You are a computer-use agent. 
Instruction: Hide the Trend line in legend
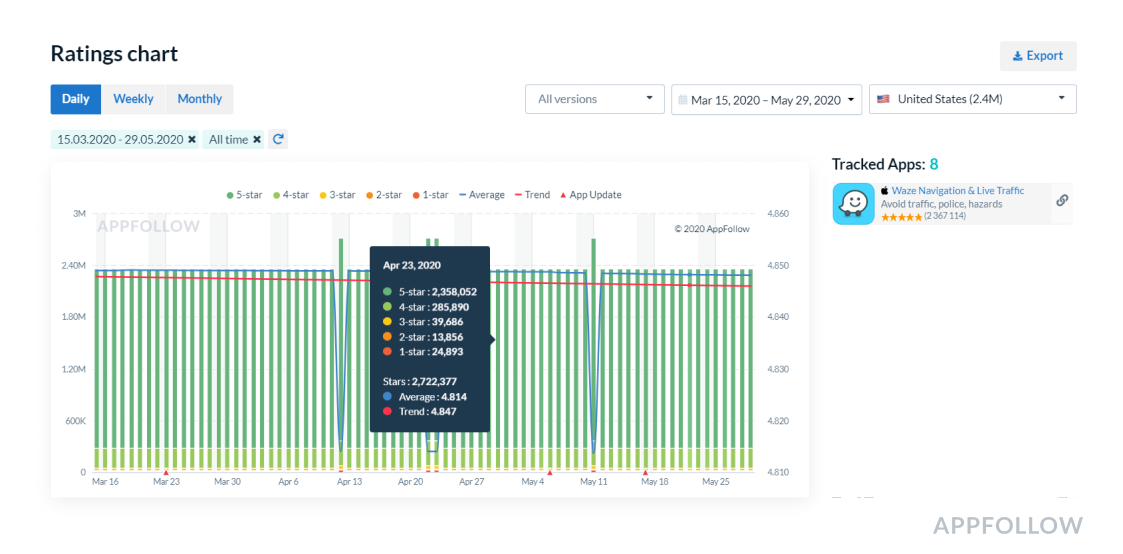[x=532, y=195]
